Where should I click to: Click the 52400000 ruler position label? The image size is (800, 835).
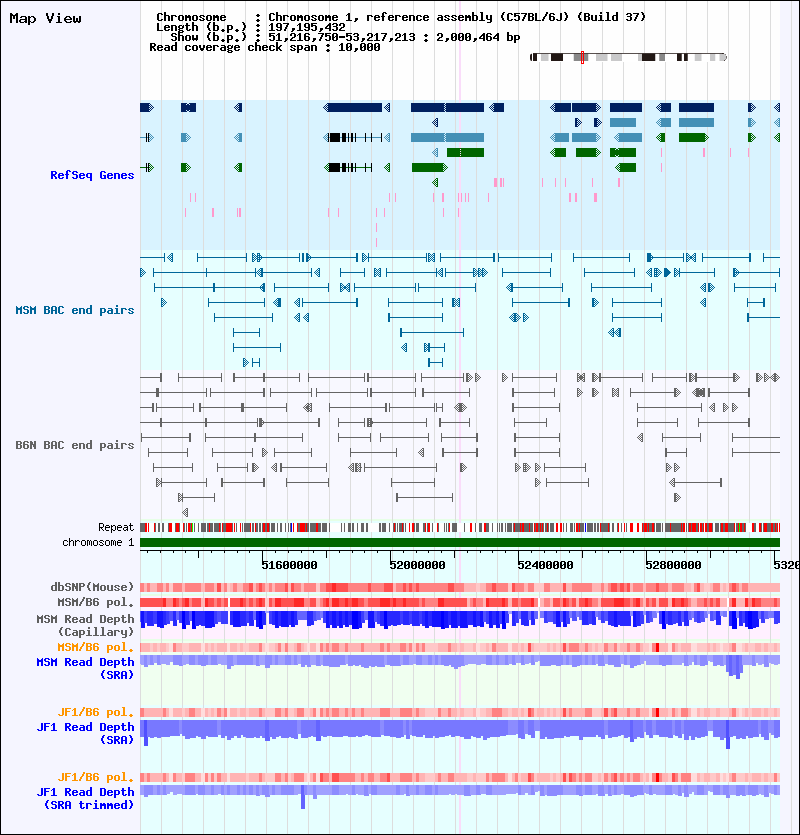tap(545, 565)
